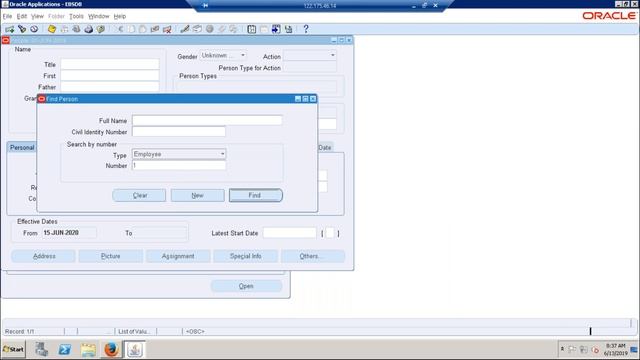
Task: Click the New record toolbar icon
Action: click(9, 29)
